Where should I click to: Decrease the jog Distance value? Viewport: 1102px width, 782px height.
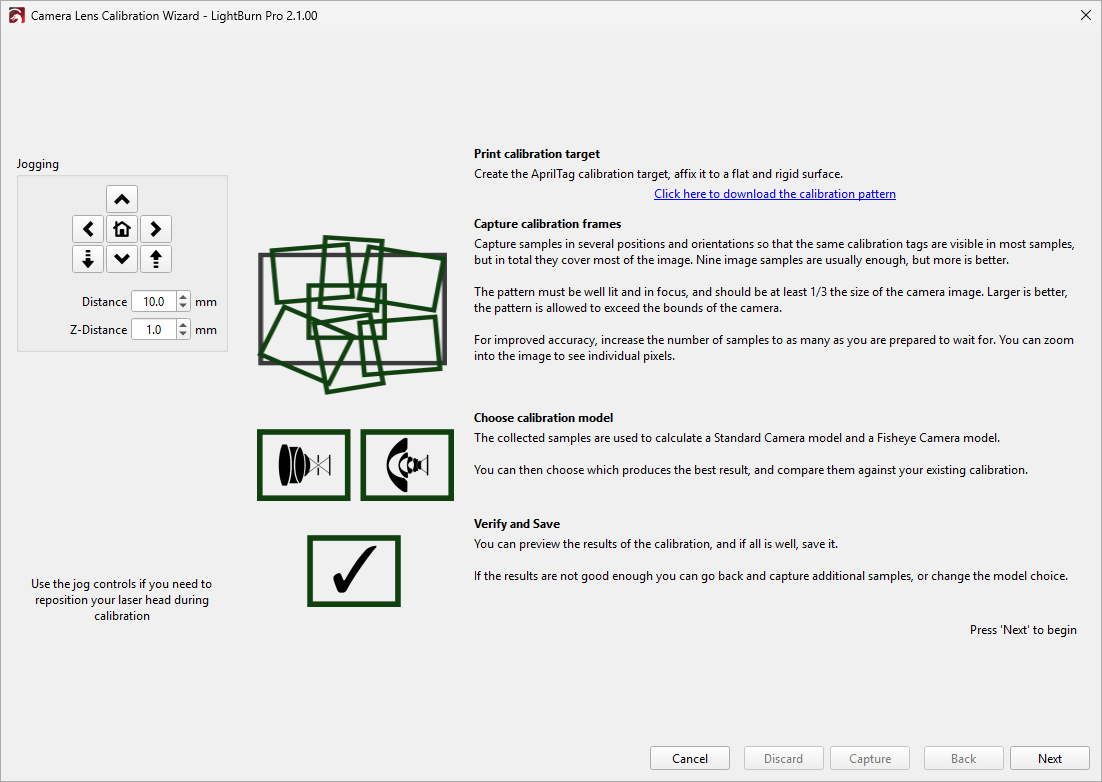[x=183, y=306]
